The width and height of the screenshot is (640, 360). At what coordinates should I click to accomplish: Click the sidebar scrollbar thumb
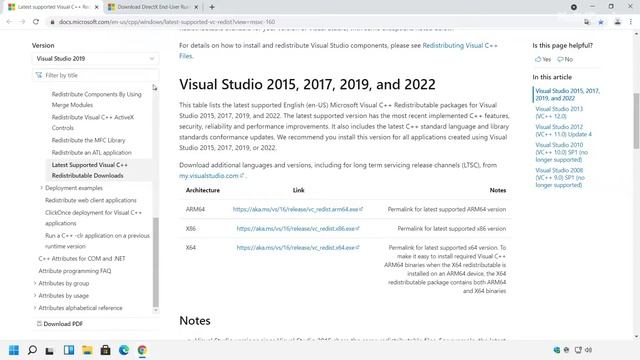pos(156,262)
